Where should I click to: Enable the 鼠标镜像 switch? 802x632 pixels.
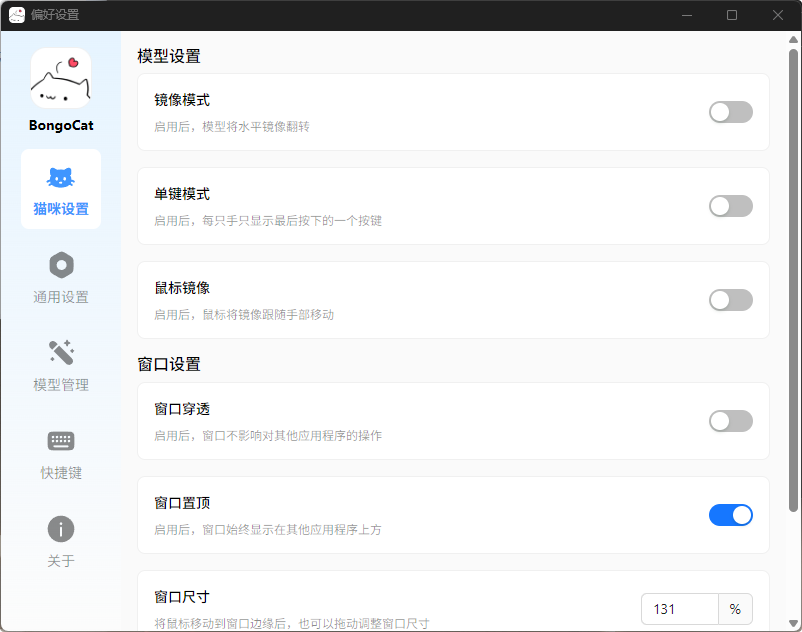click(731, 300)
